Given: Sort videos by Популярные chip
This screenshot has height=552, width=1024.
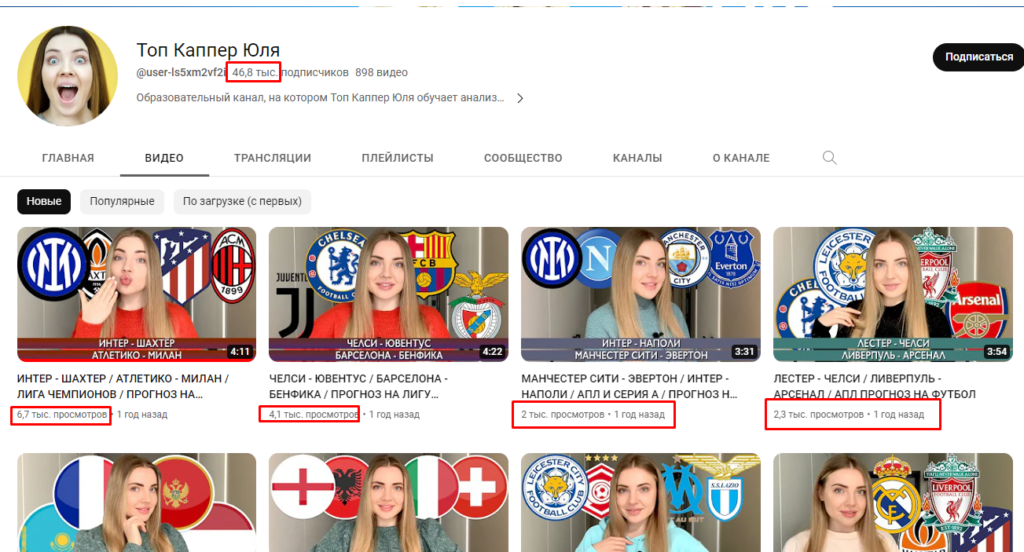Looking at the screenshot, I should (122, 201).
